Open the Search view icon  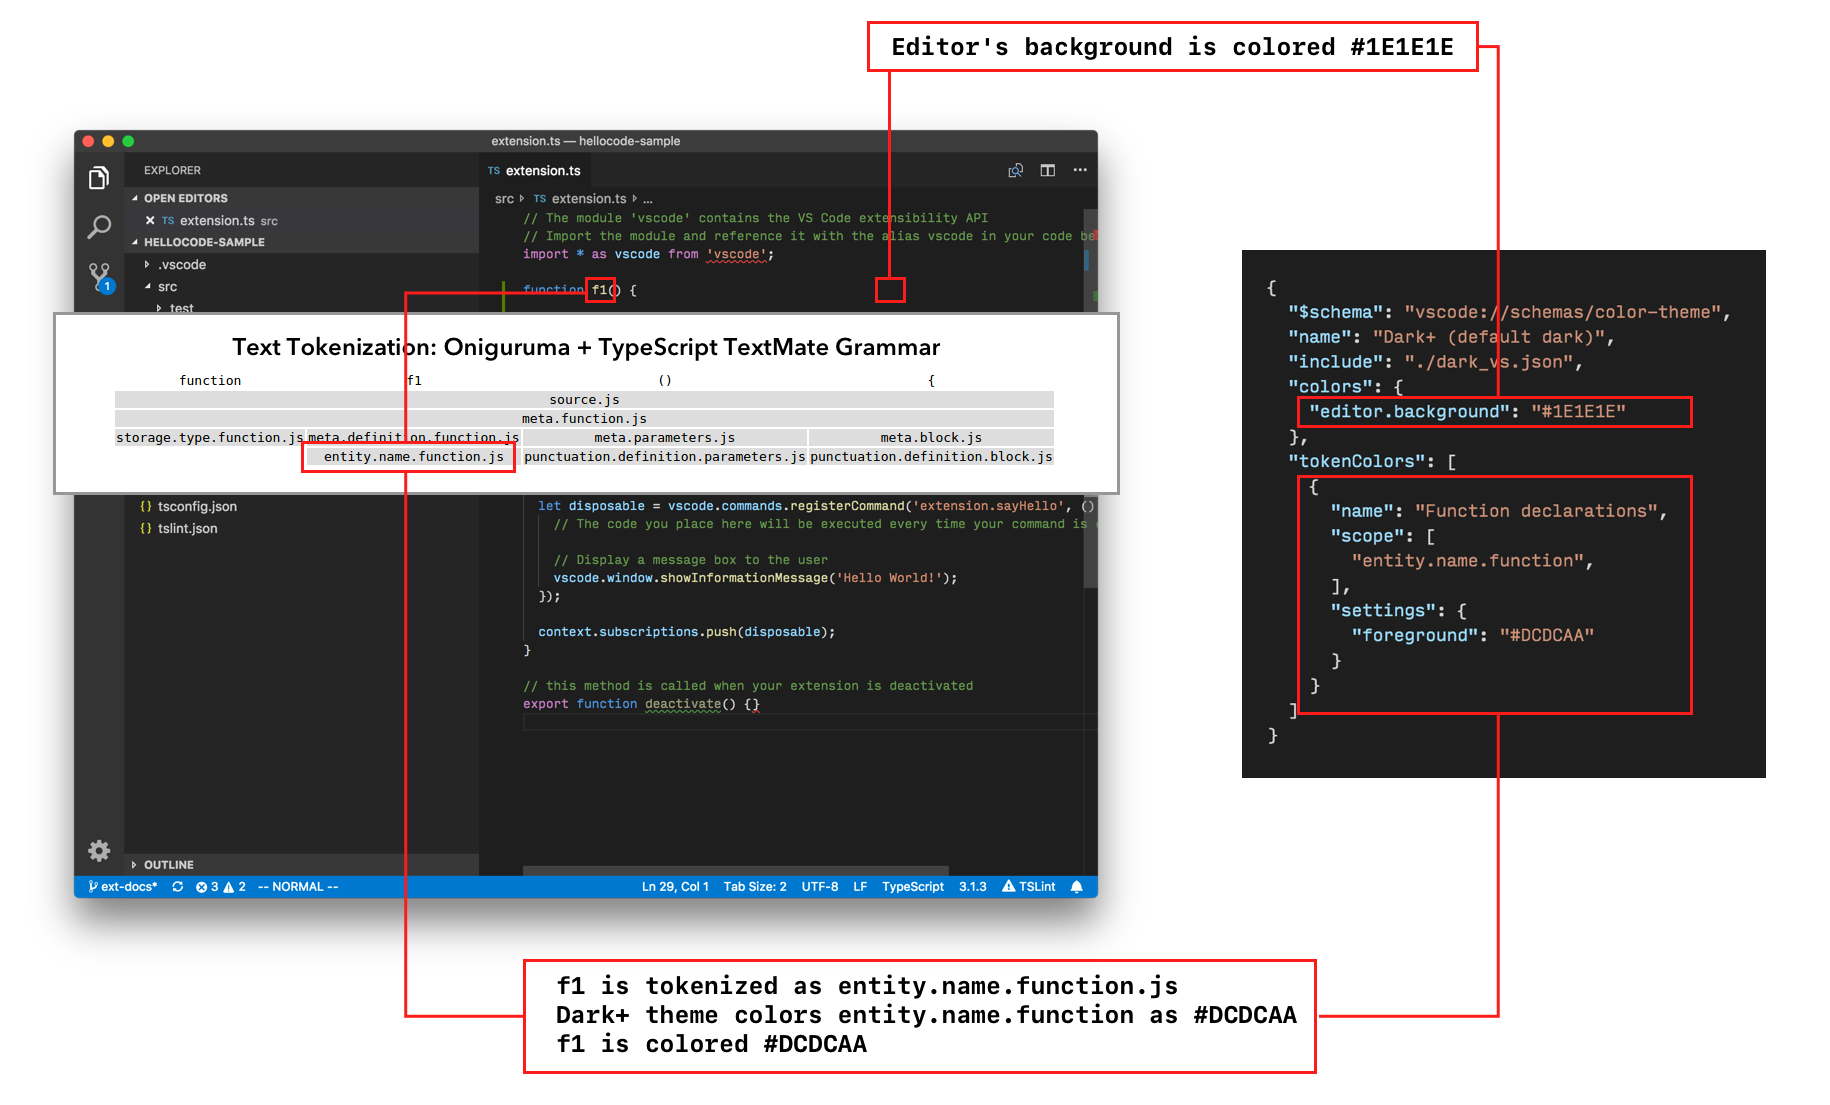[x=98, y=227]
